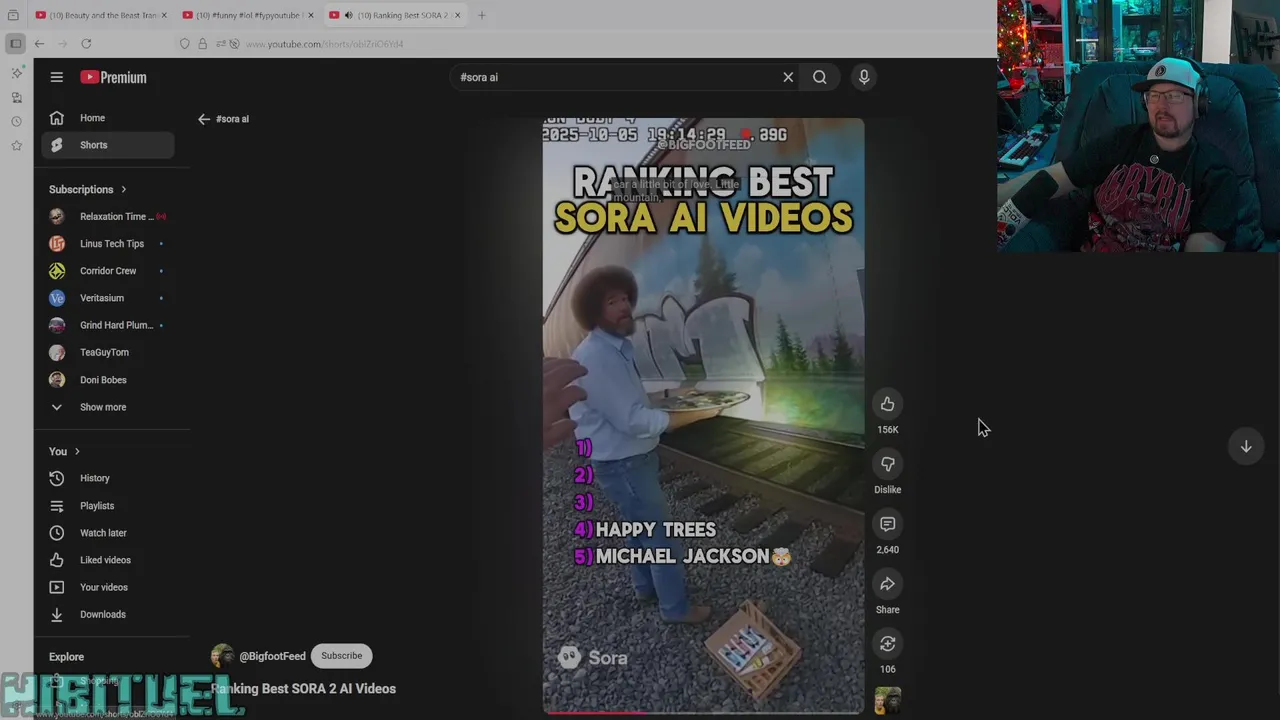Expand the You section

click(64, 451)
